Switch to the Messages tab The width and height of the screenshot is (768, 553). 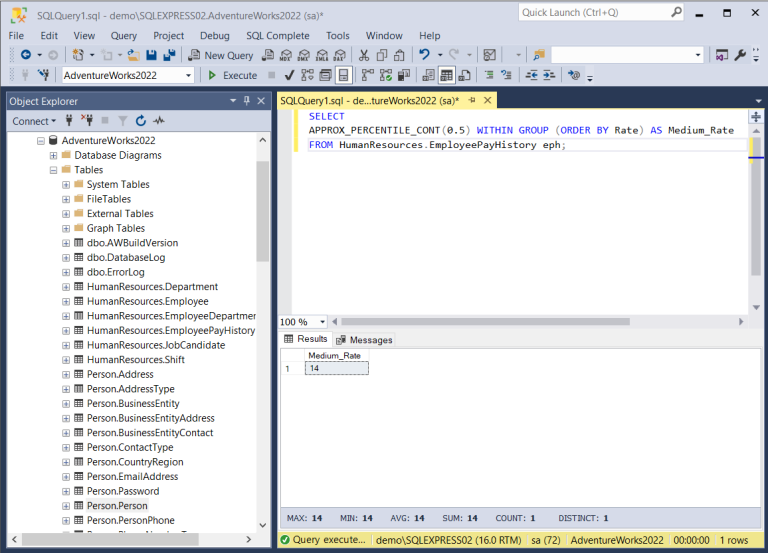point(364,340)
